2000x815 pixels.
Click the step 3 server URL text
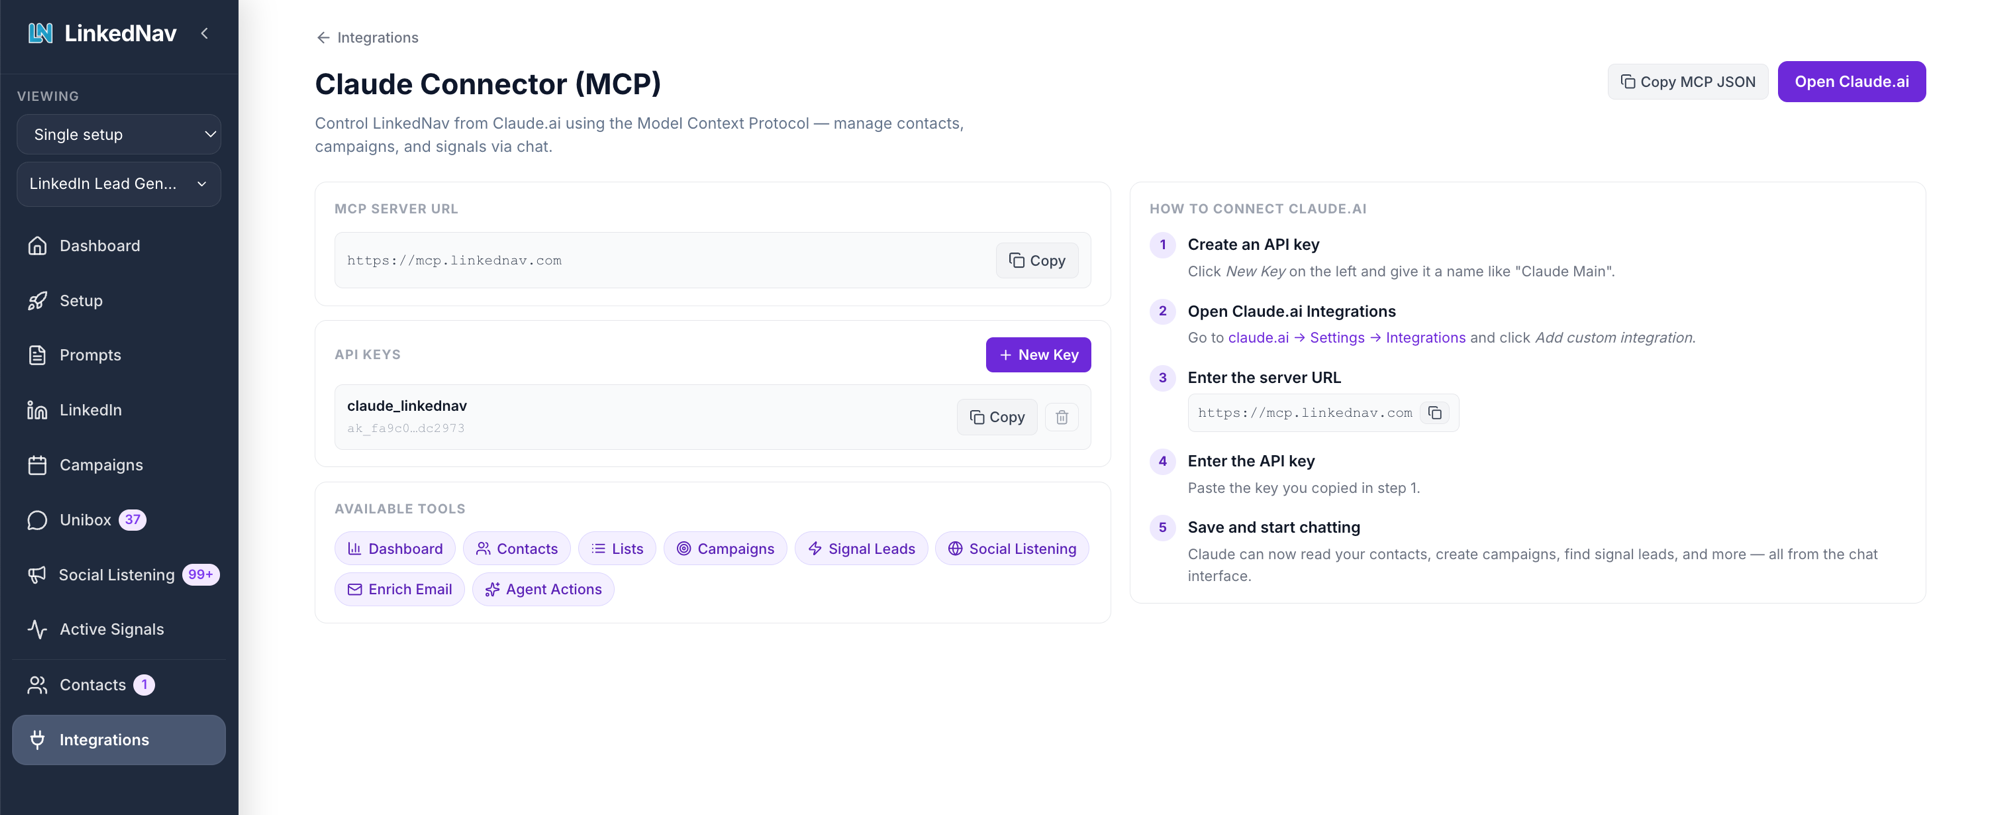(x=1305, y=413)
